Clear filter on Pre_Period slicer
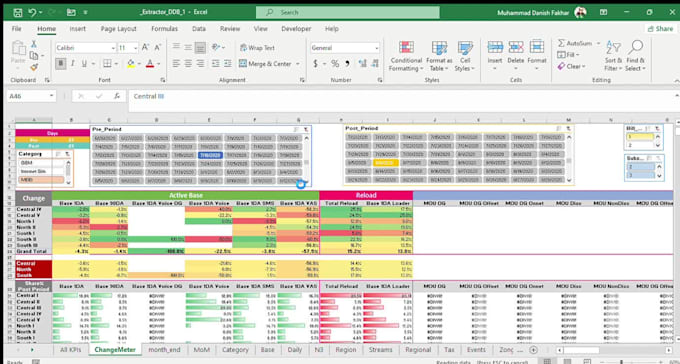The image size is (680, 364). point(306,129)
